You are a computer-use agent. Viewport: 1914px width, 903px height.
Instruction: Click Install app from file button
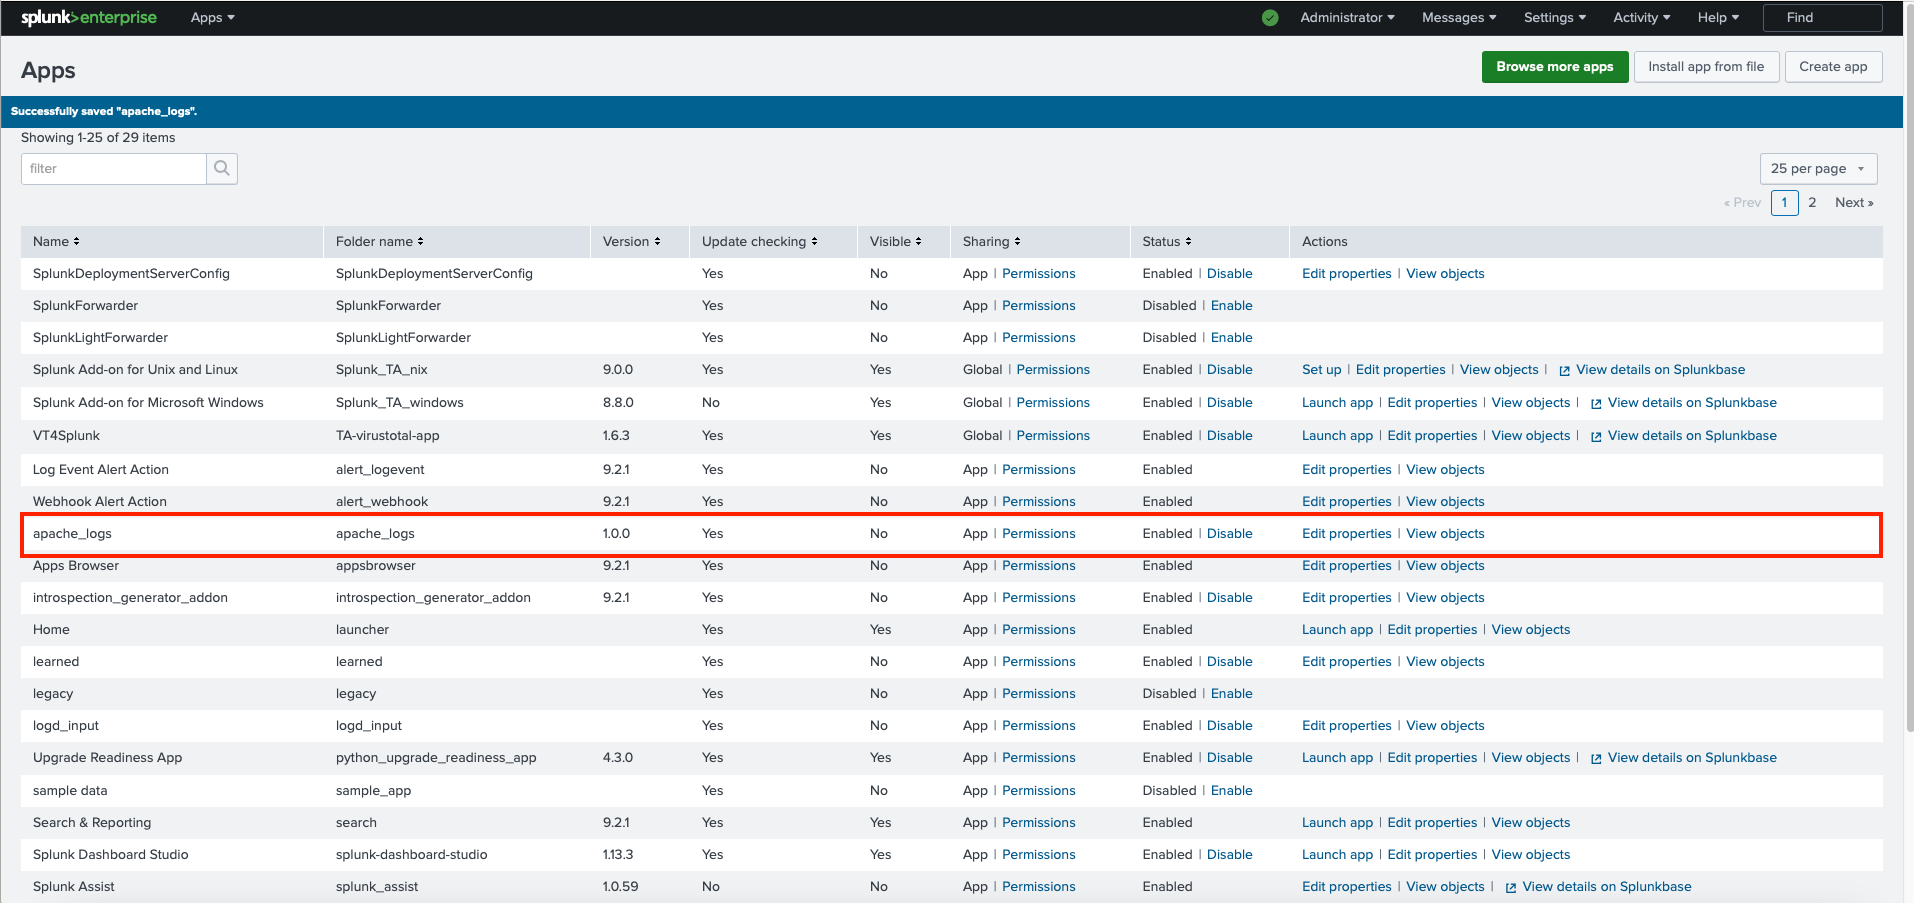tap(1706, 66)
